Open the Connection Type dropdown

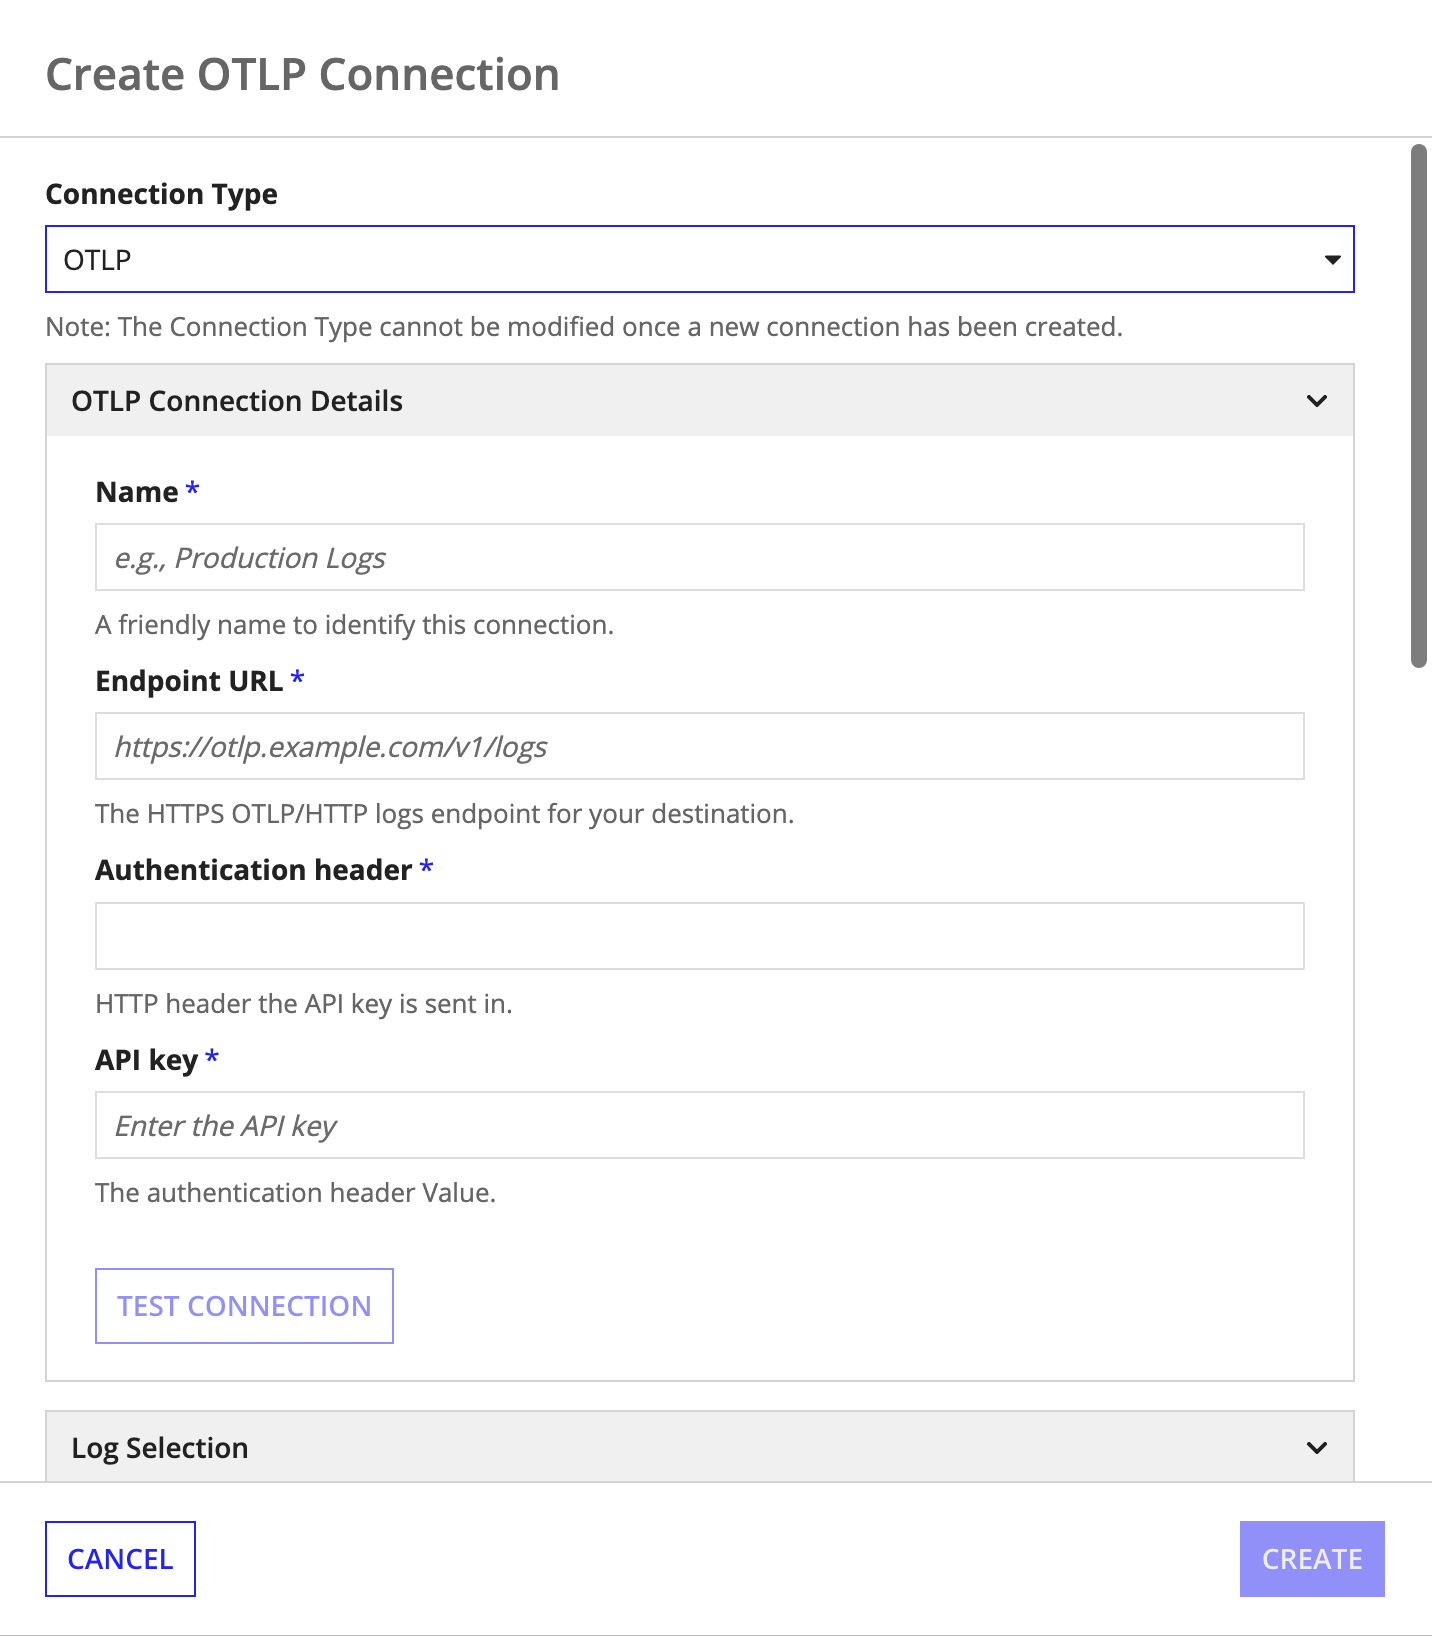[x=699, y=259]
